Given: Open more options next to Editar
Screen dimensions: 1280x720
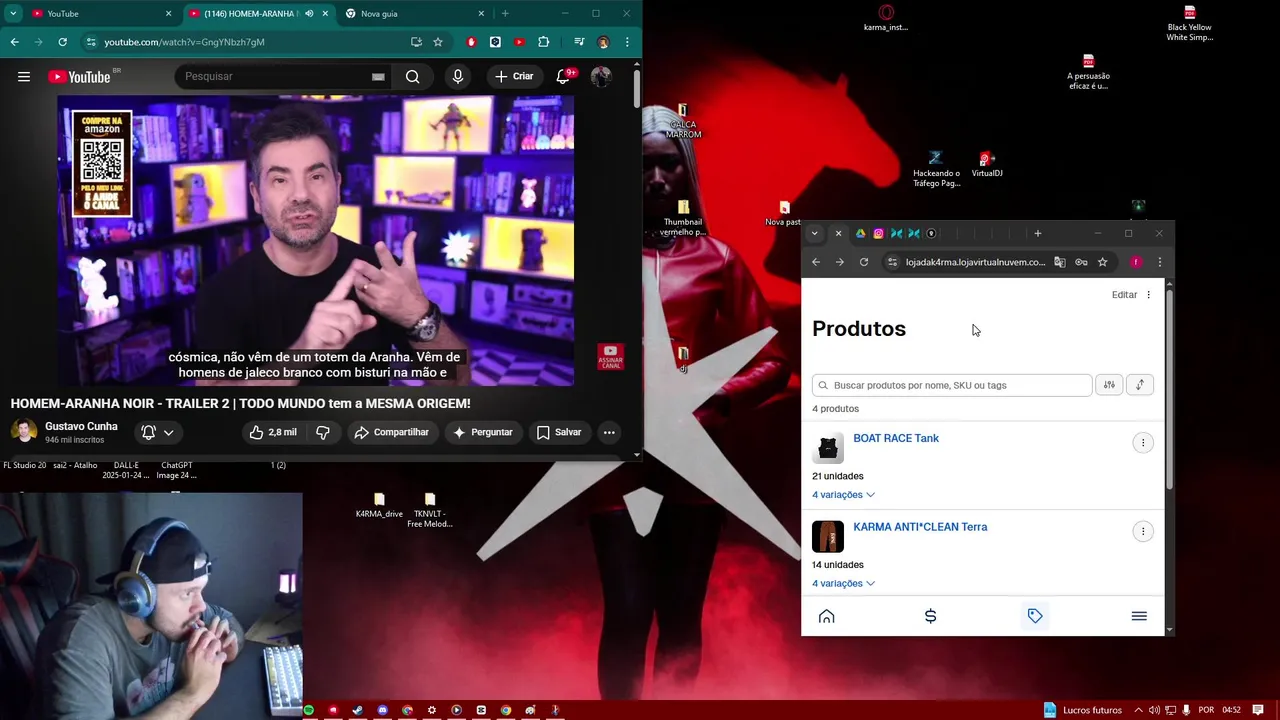Looking at the screenshot, I should pos(1148,295).
